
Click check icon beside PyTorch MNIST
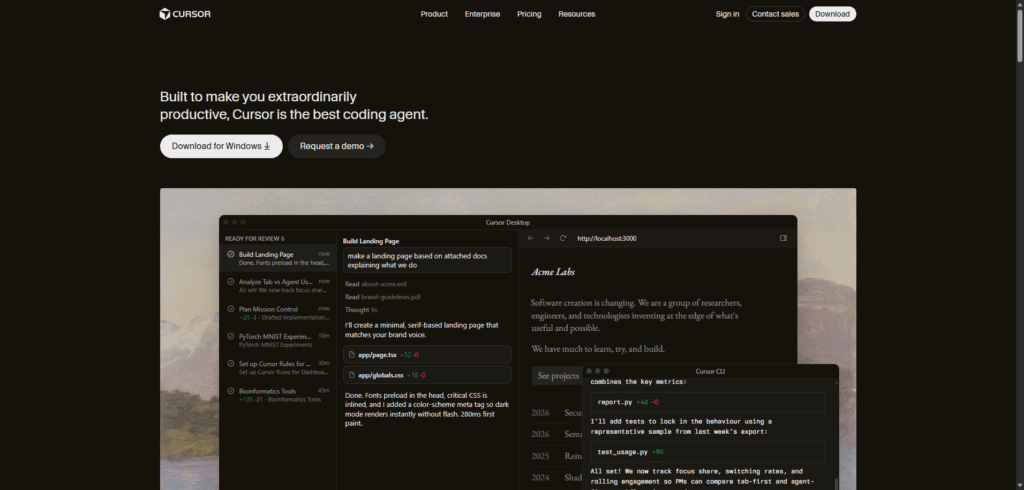click(231, 336)
